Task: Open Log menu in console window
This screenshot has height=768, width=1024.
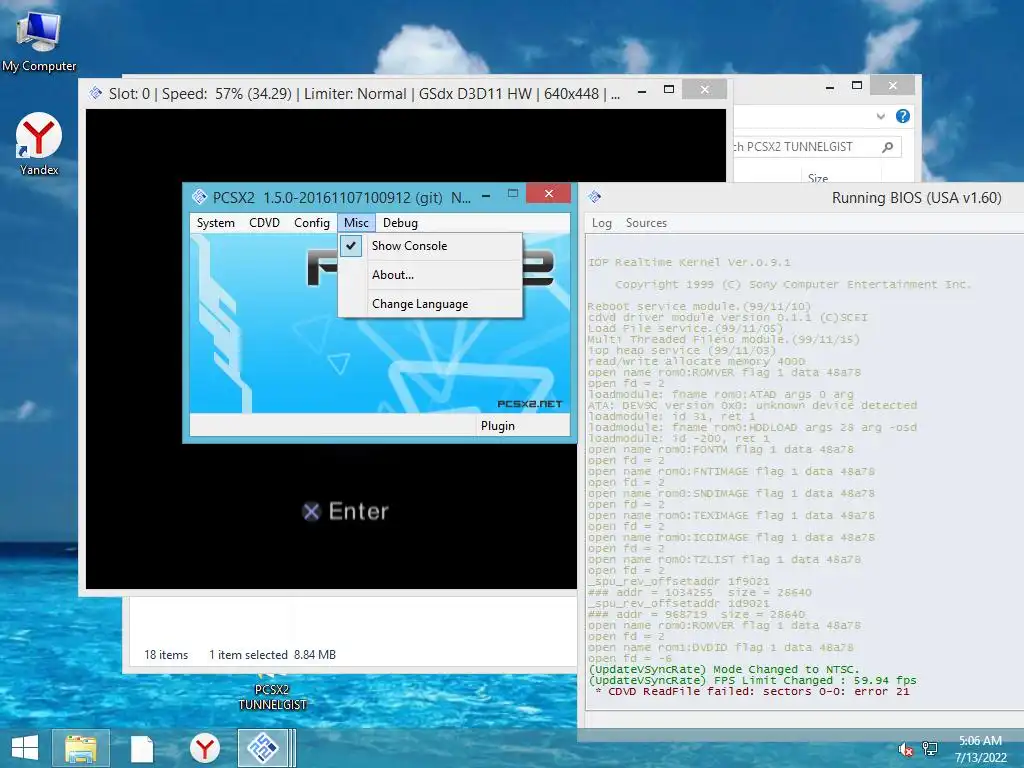Action: (x=601, y=223)
